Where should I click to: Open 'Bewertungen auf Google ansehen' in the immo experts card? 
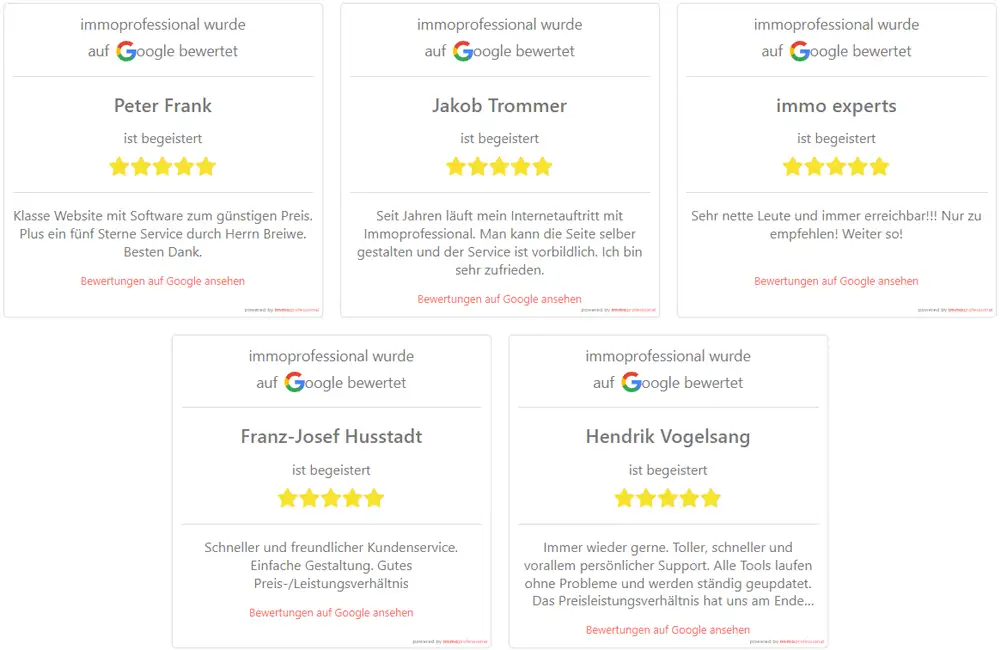click(x=836, y=281)
